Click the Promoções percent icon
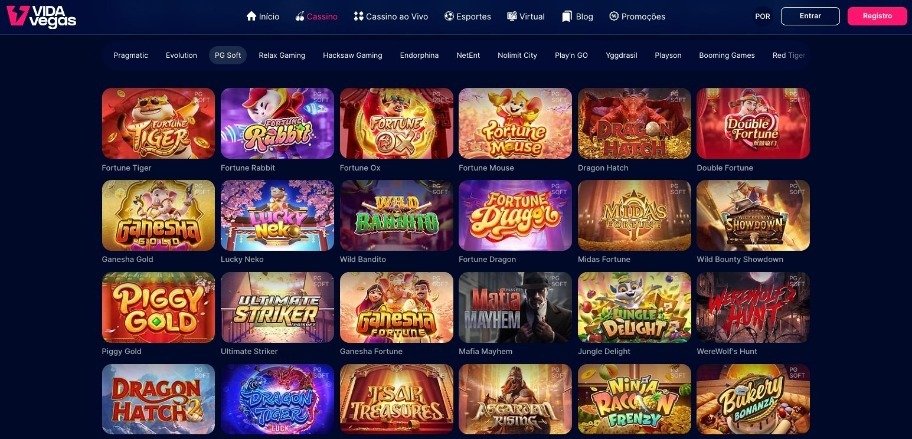 614,16
